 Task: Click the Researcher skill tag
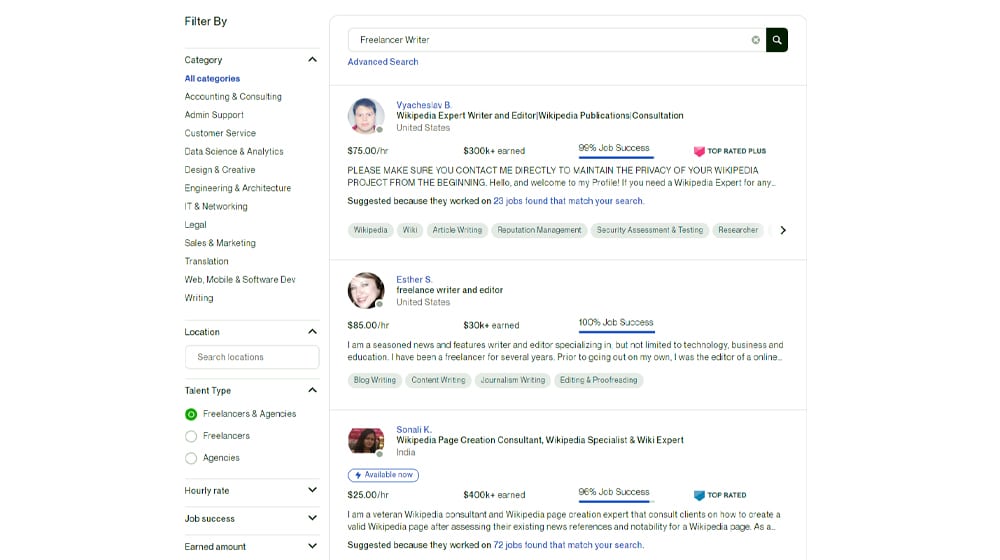(738, 230)
